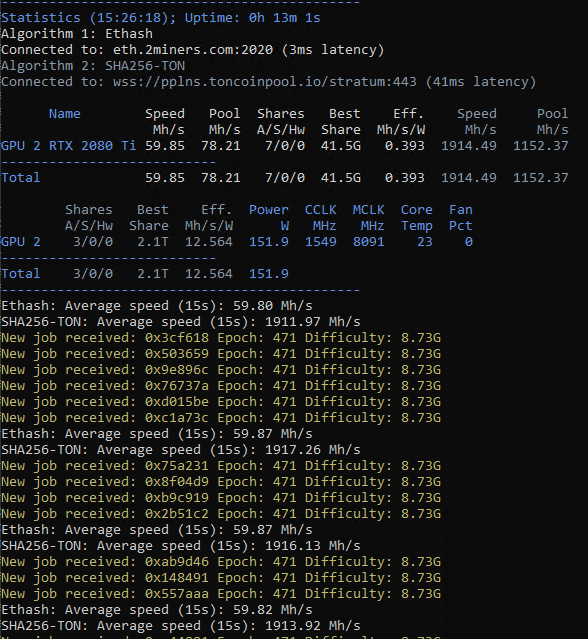Click 59.85 in the first Total row

pos(165,178)
